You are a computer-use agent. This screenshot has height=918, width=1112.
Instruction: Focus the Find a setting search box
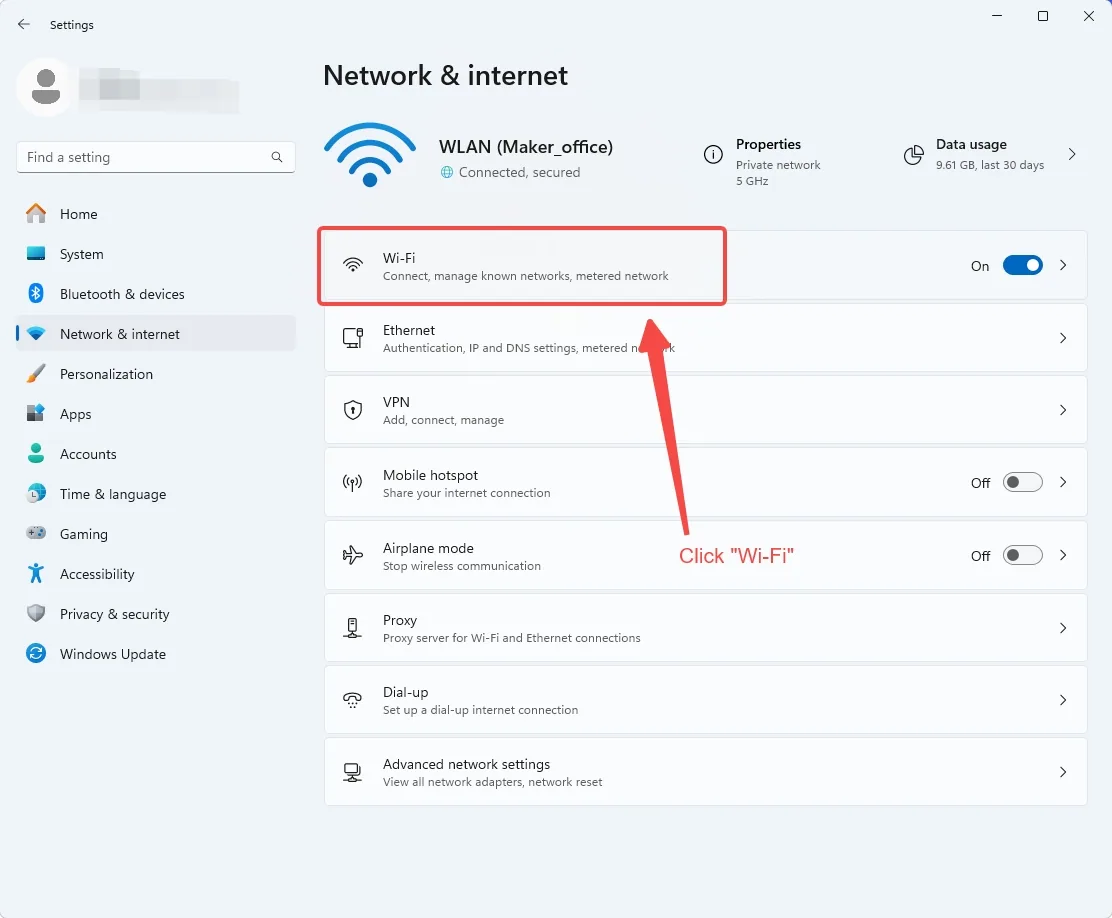(155, 157)
